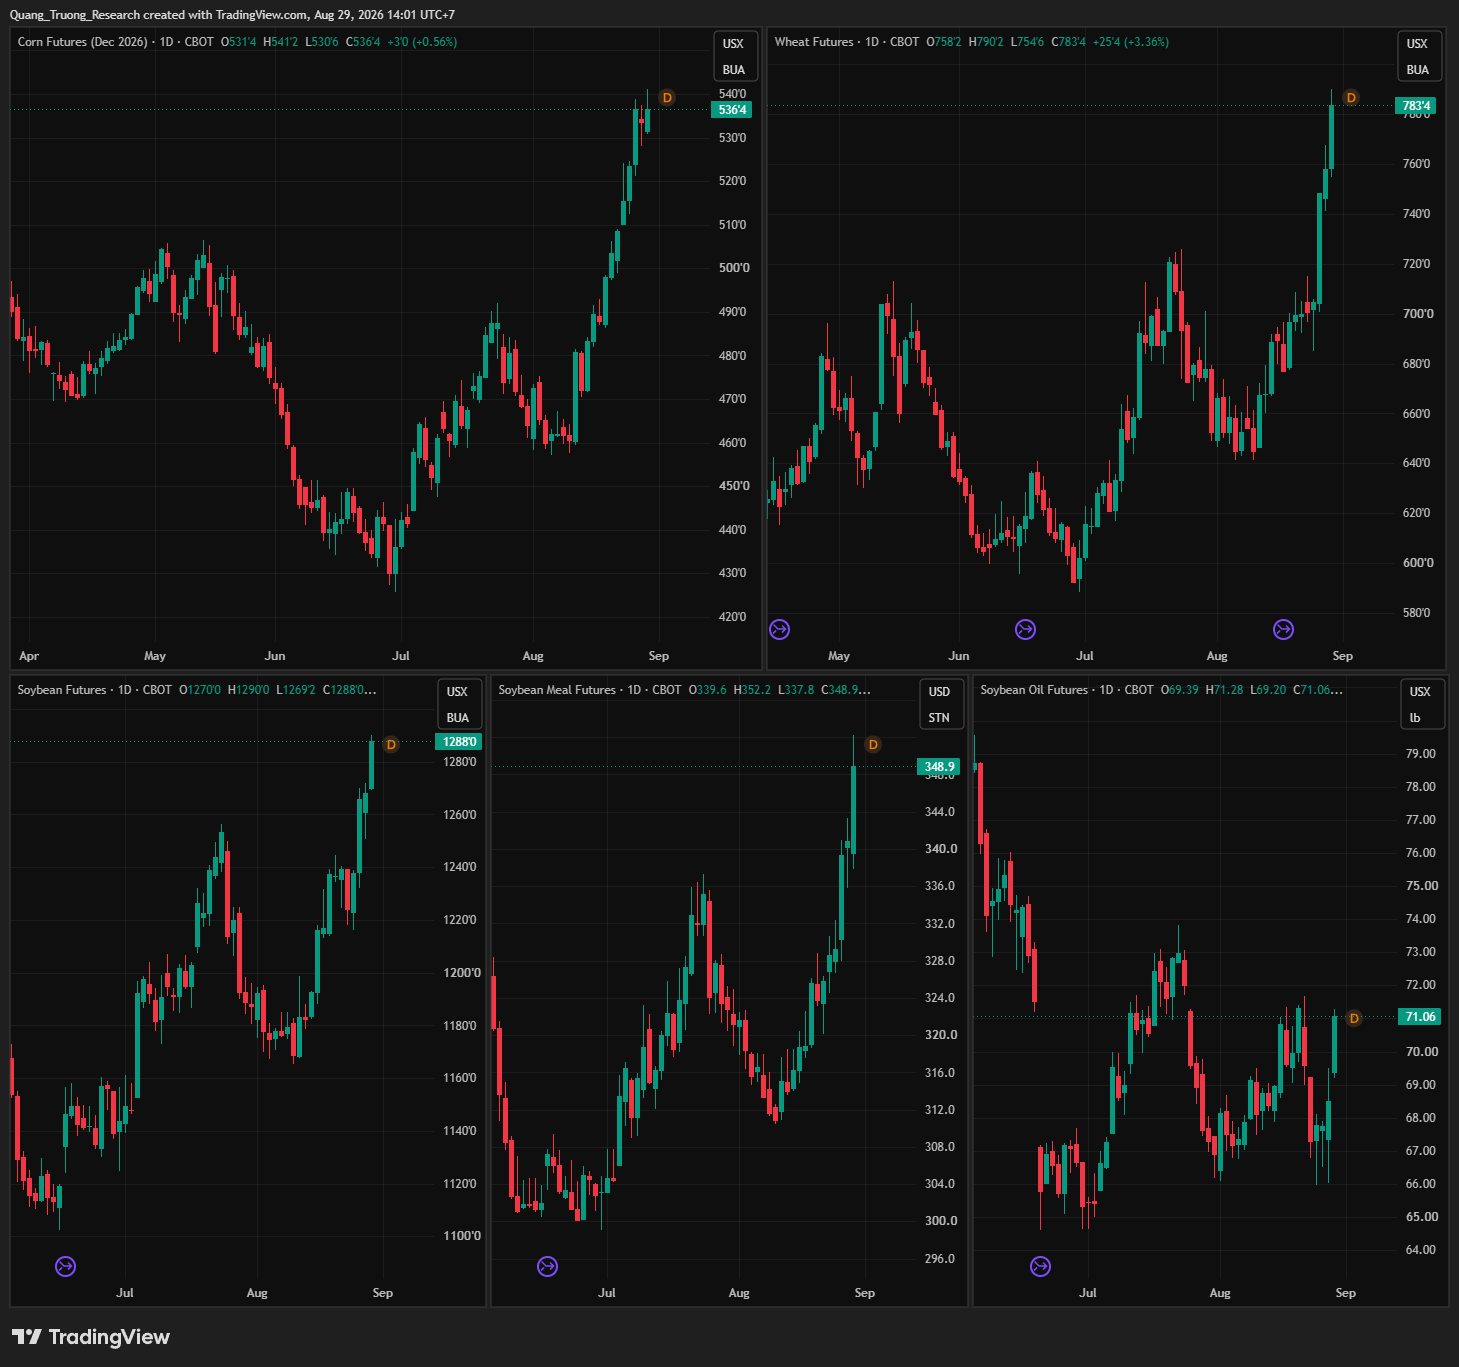Click the 420'0 level on Corn price axis
The width and height of the screenshot is (1459, 1367).
tap(732, 617)
